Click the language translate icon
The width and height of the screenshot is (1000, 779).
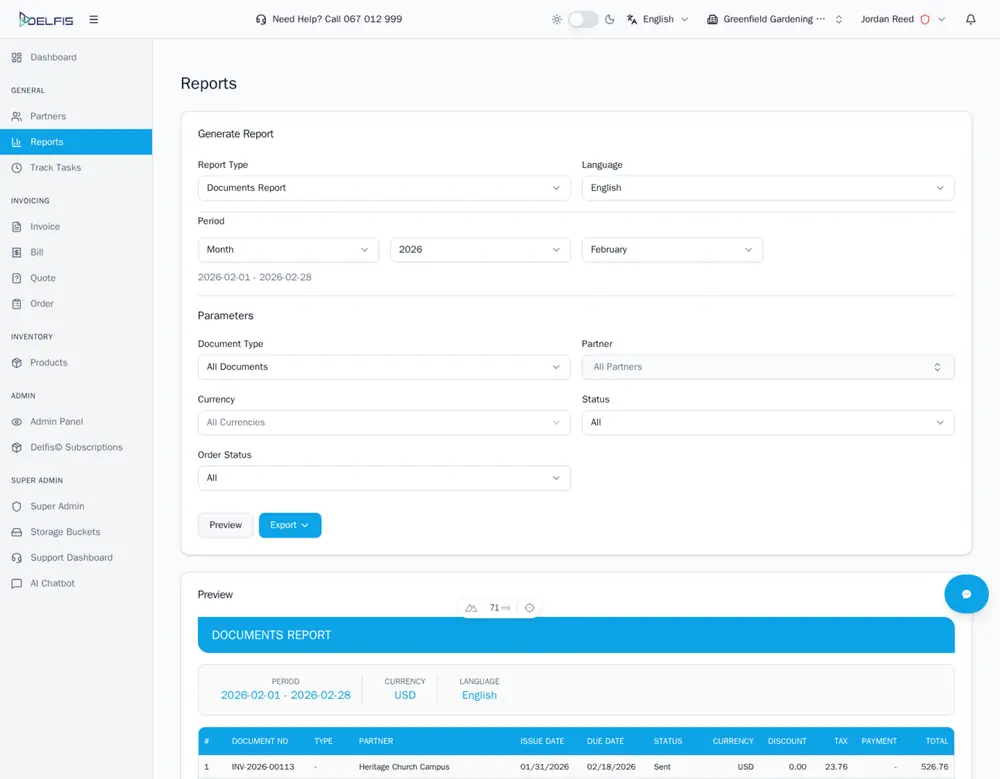[x=632, y=19]
